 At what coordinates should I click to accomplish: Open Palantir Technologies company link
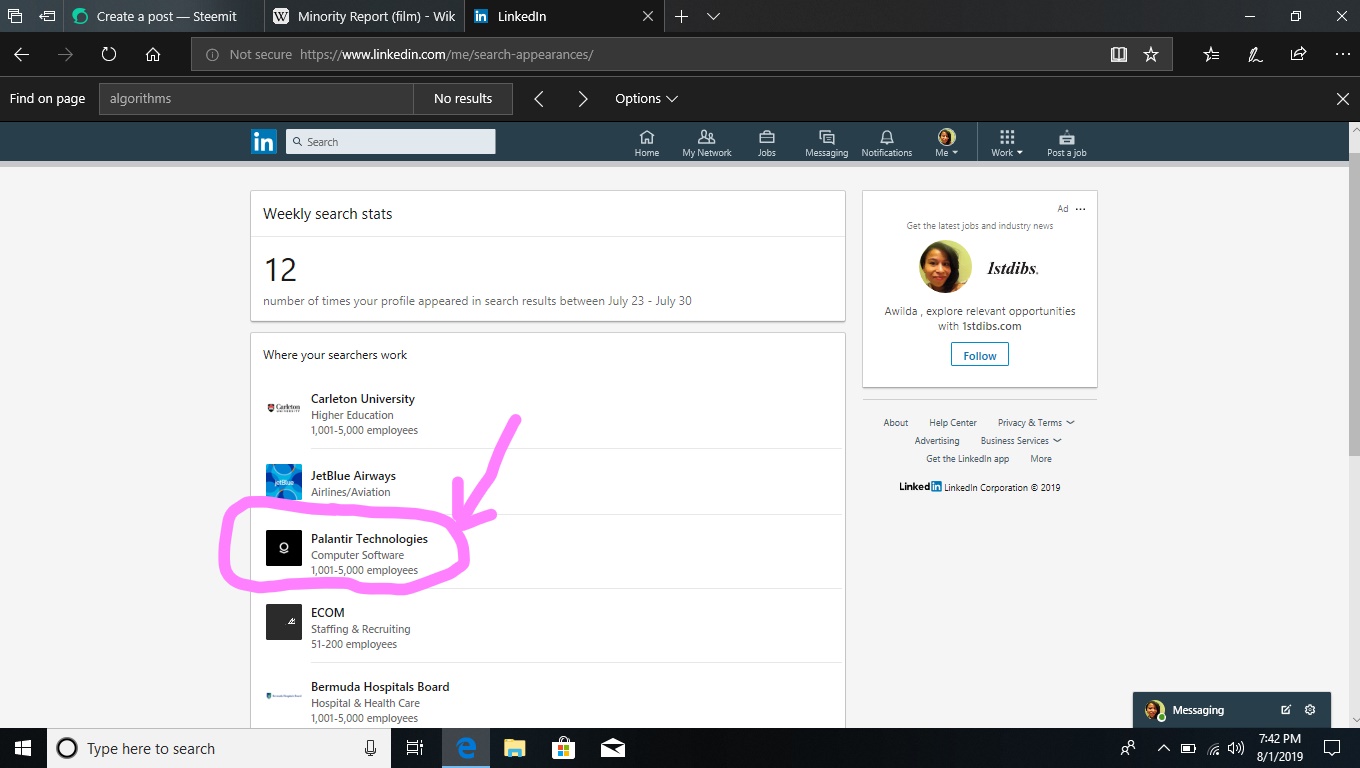(369, 539)
